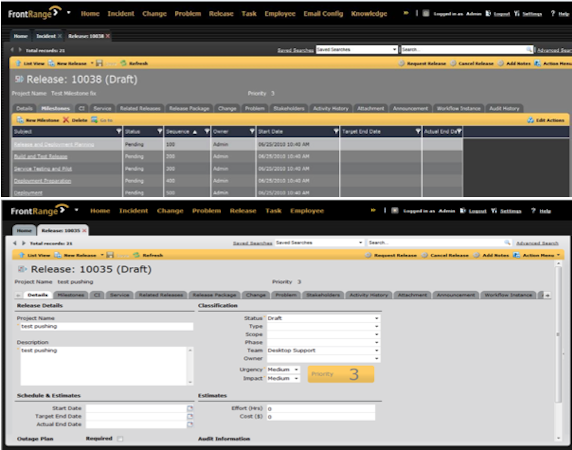Open the Scope dropdown
Screen dimensions: 572x450
pos(376,334)
